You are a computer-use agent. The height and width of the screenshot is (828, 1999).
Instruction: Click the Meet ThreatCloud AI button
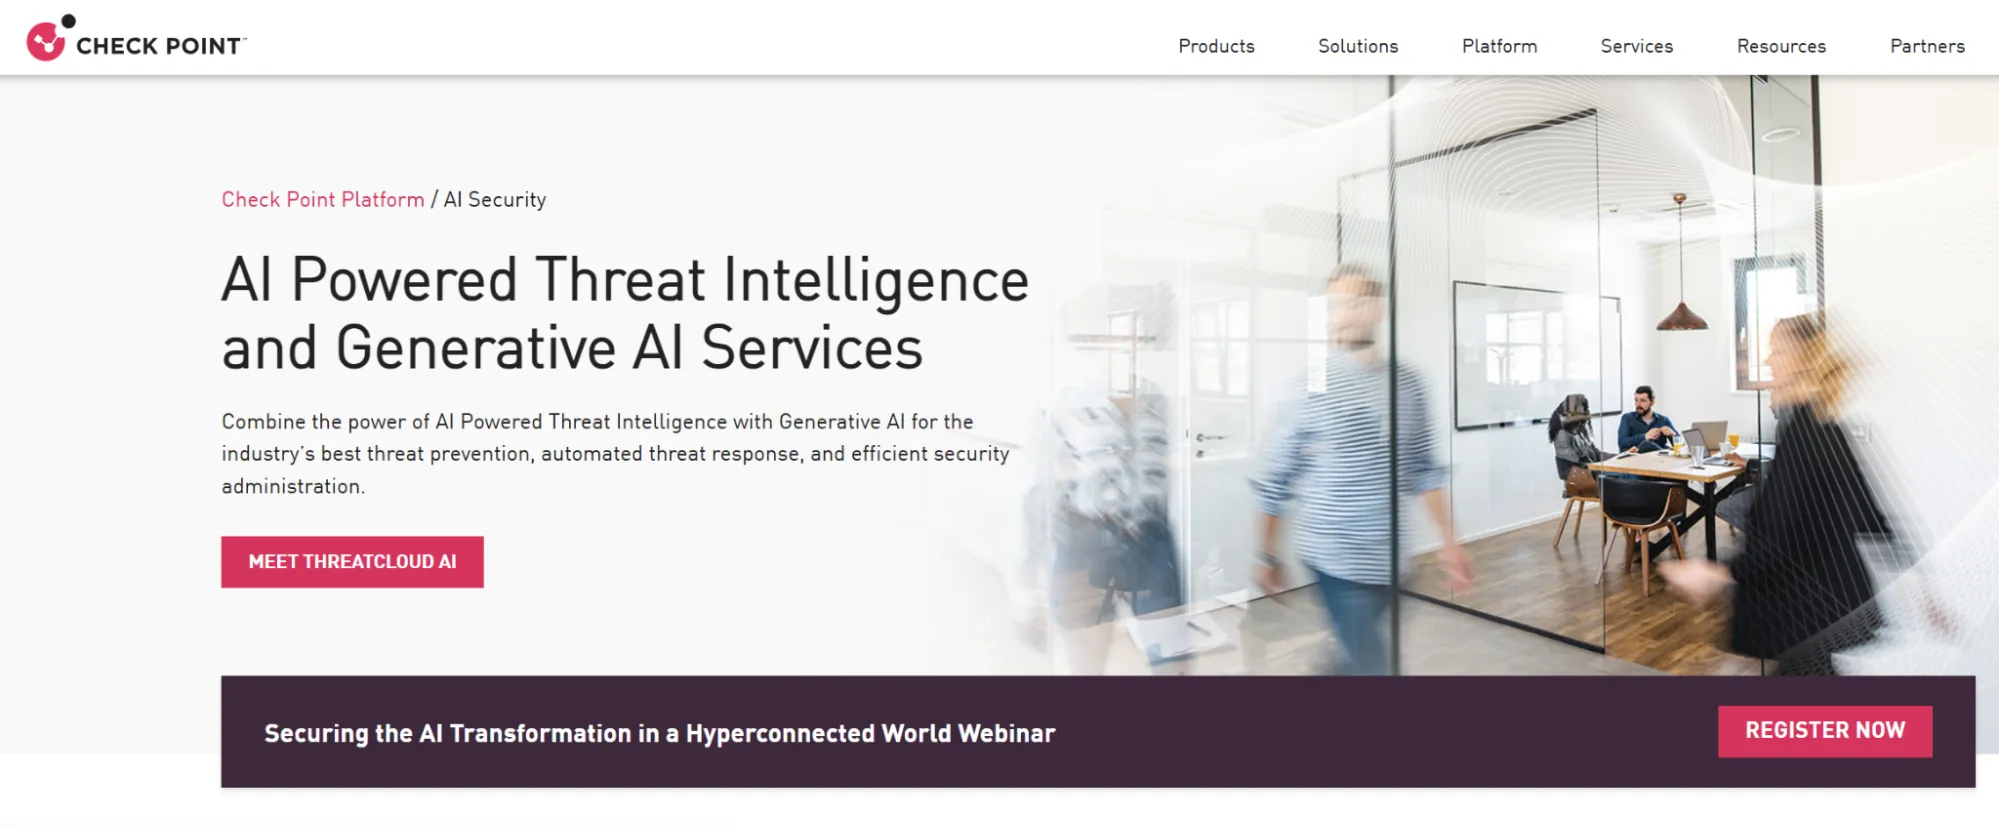[x=352, y=562]
